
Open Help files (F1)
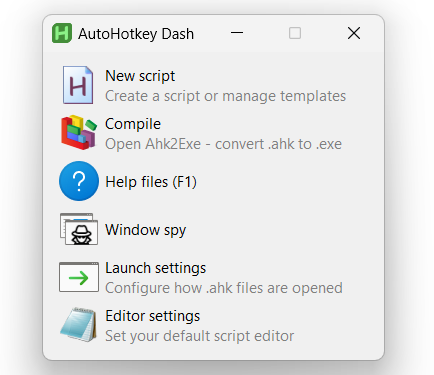151,182
